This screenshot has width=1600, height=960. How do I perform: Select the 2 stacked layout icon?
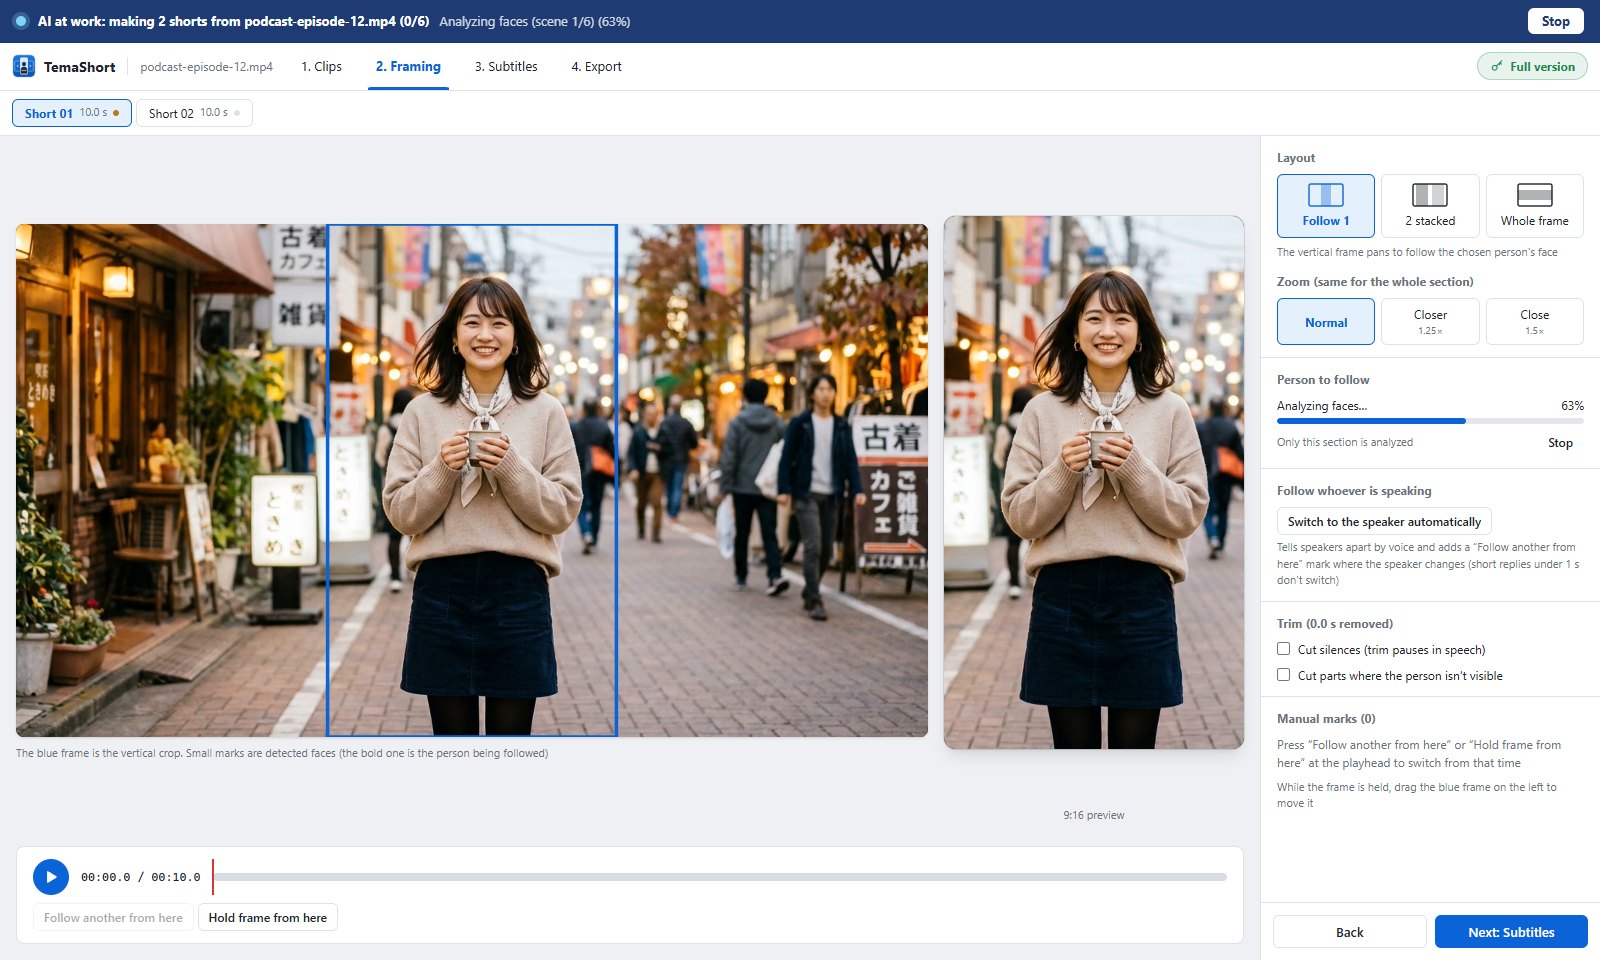pos(1430,194)
